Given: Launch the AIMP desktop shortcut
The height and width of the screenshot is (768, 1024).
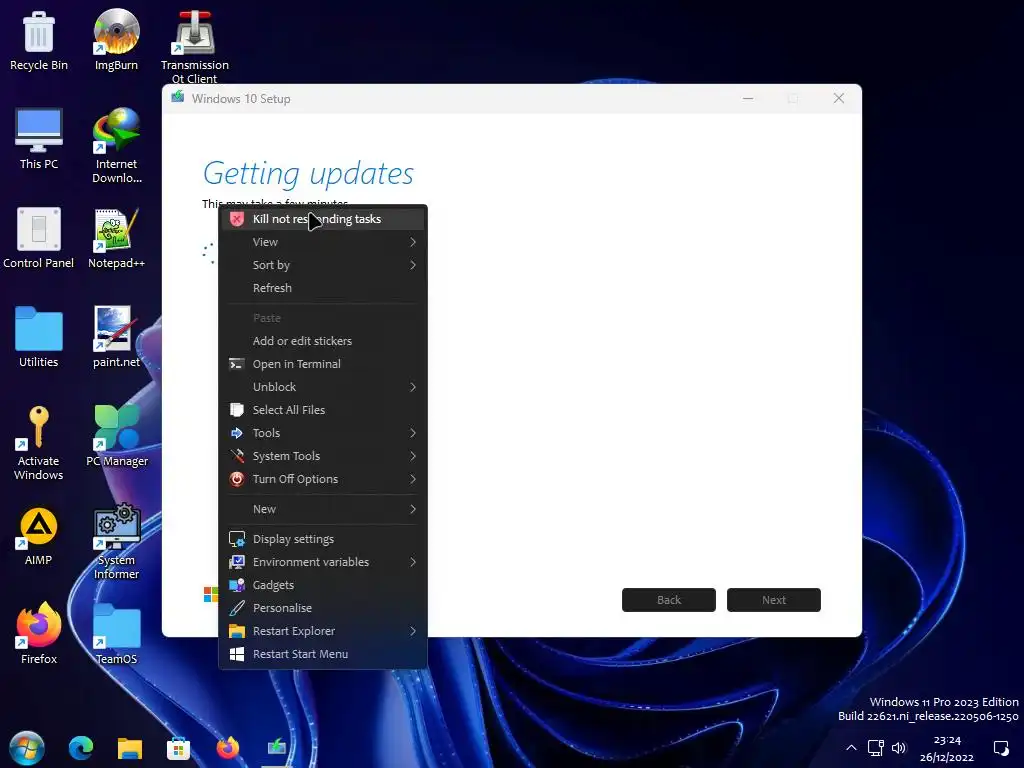Looking at the screenshot, I should click(39, 536).
